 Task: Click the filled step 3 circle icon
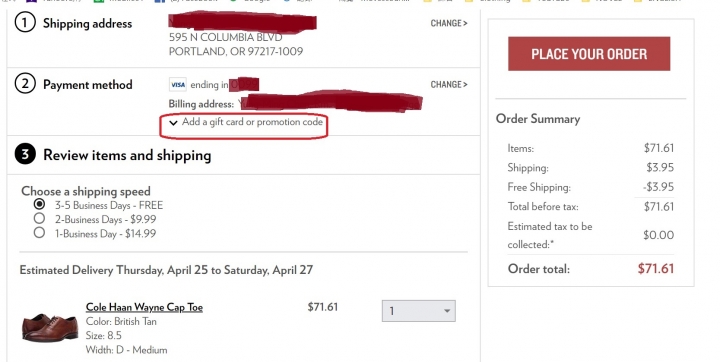coord(25,154)
